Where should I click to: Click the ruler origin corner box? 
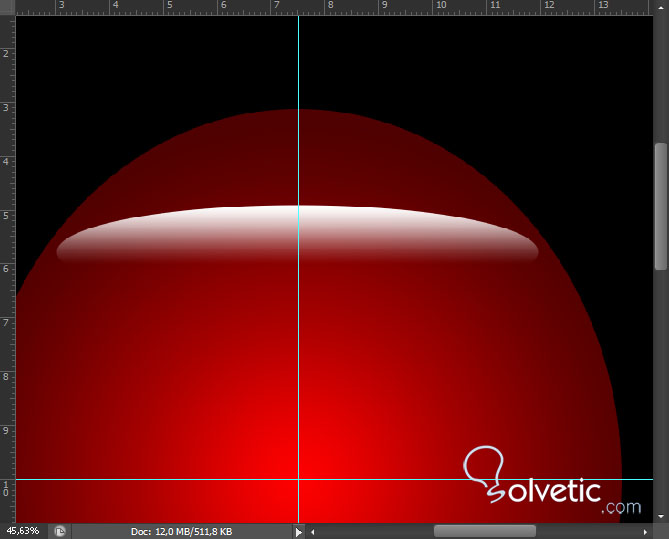point(7,8)
